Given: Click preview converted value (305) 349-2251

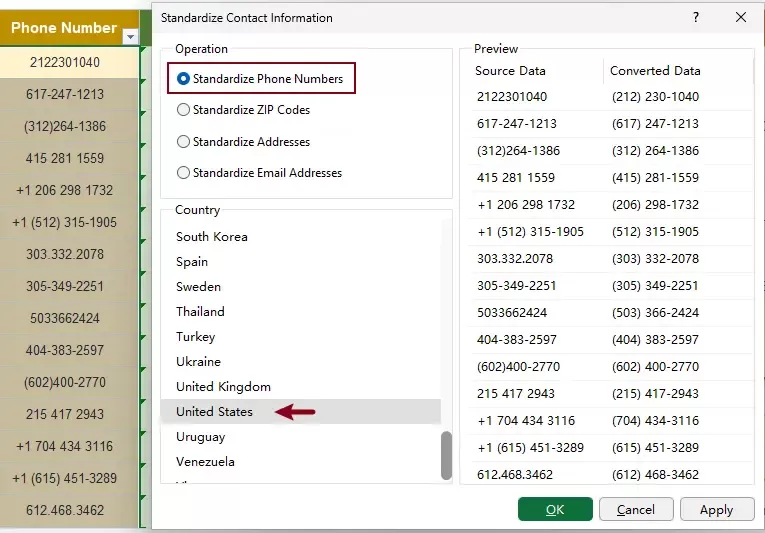Looking at the screenshot, I should click(655, 286).
